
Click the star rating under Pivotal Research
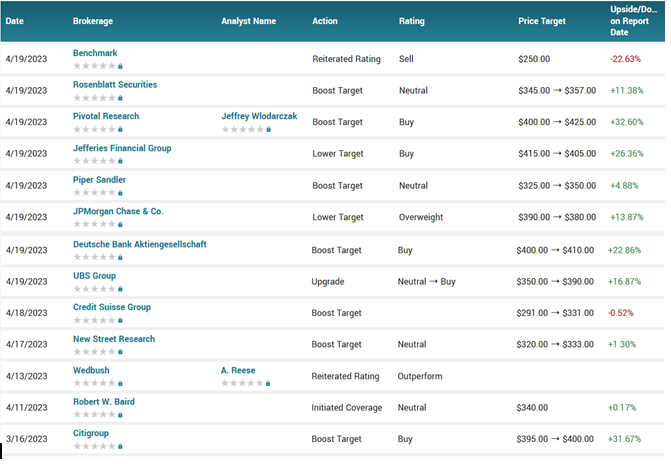(95, 129)
